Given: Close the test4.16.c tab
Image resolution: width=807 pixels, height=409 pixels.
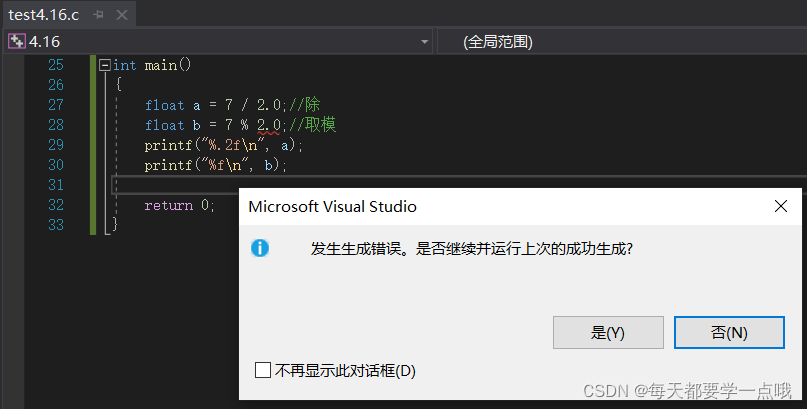Looking at the screenshot, I should (122, 15).
